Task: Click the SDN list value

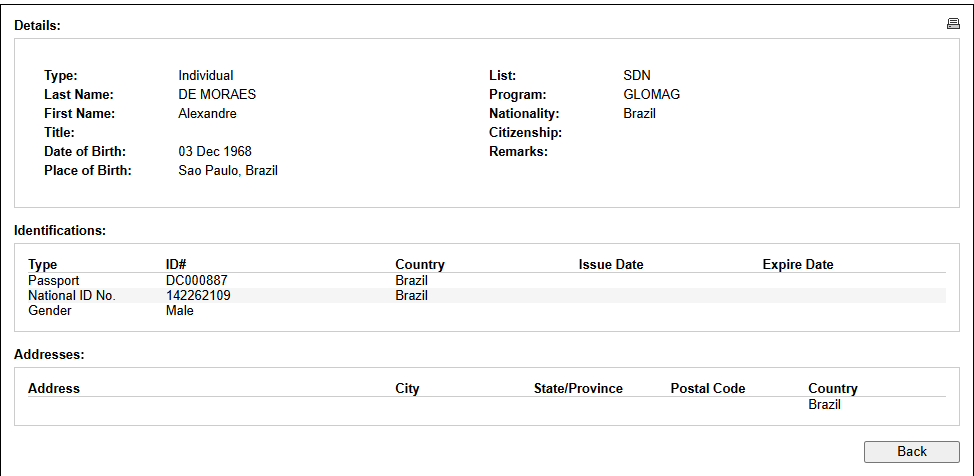Action: click(637, 76)
